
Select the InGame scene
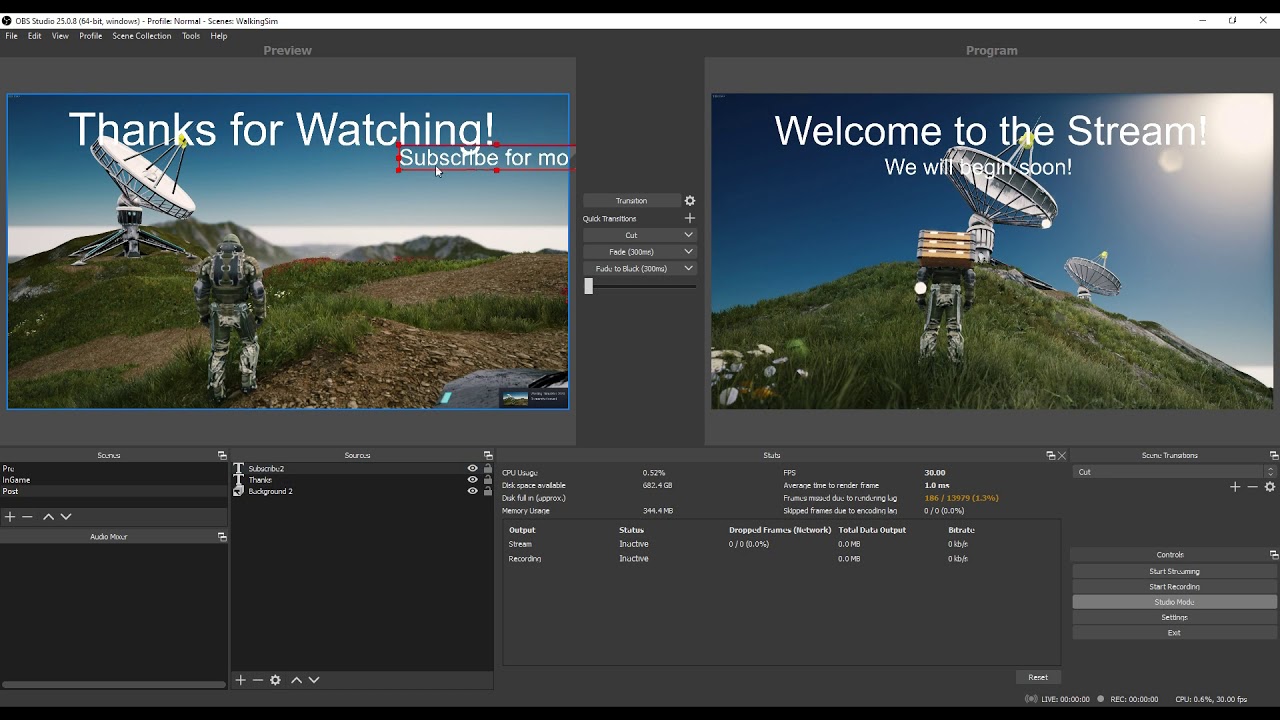[114, 480]
